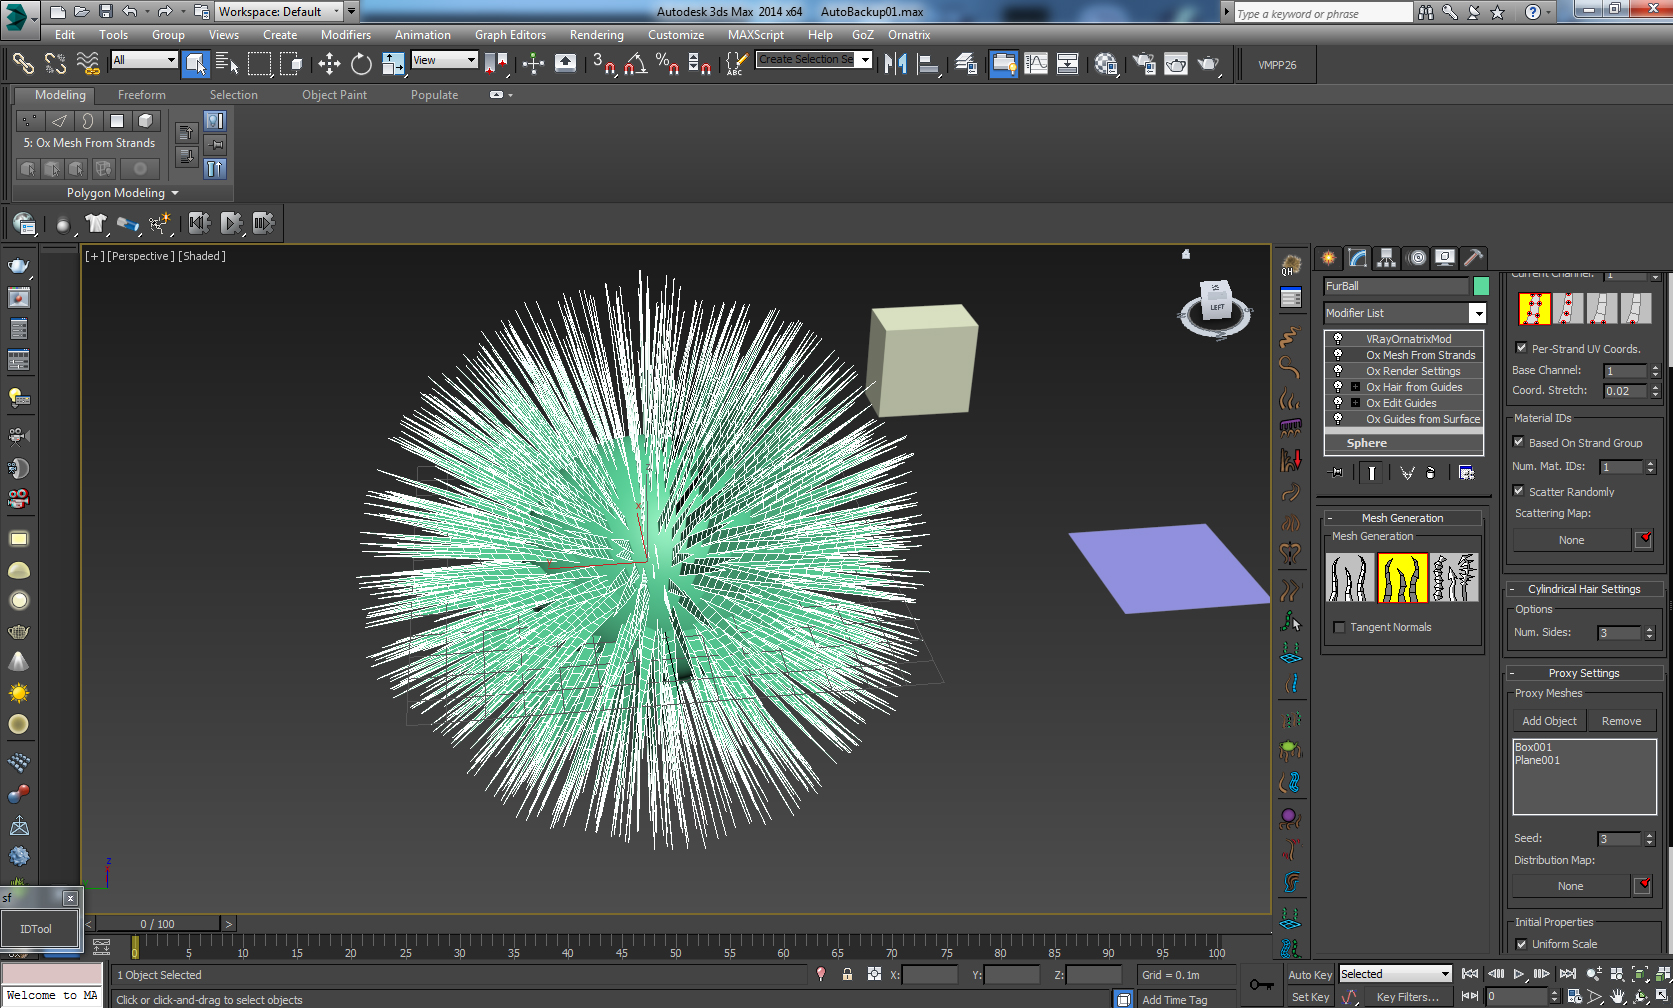The image size is (1673, 1008).
Task: Toggle Per-Strand UV Coords checkbox
Action: [x=1521, y=349]
